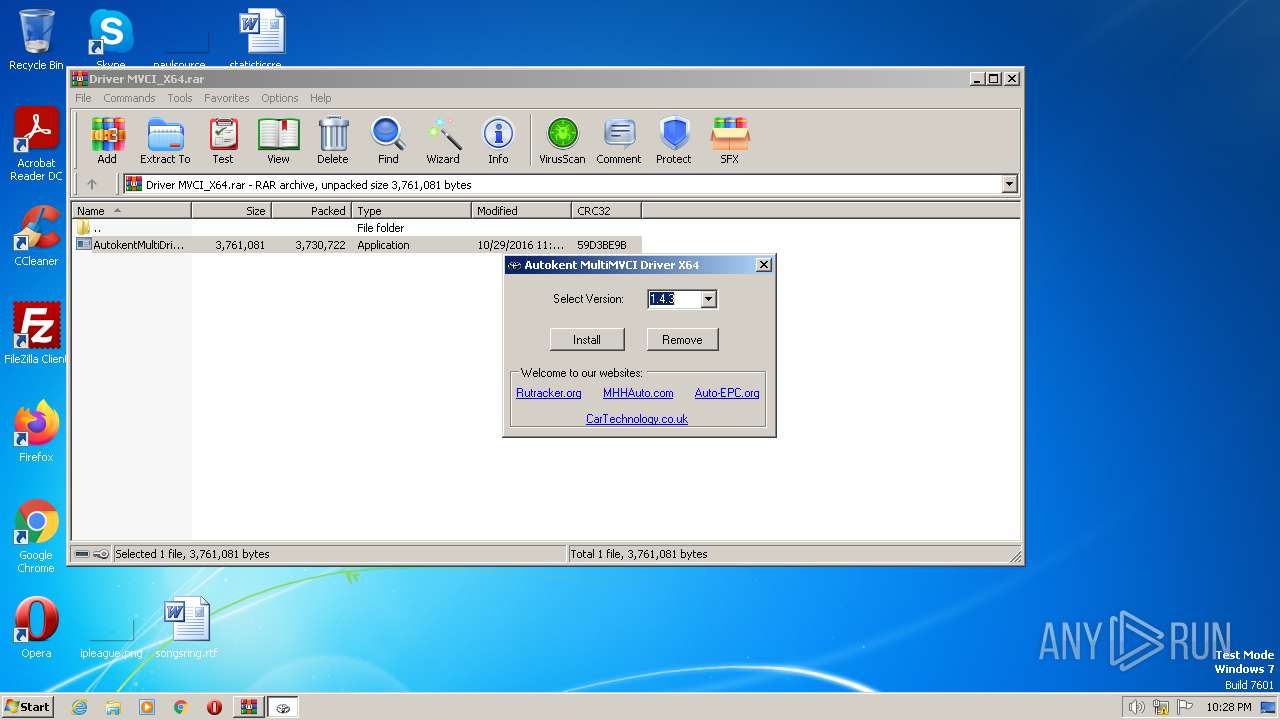Click the taskbar clock 10:28 PM

pyautogui.click(x=1228, y=707)
